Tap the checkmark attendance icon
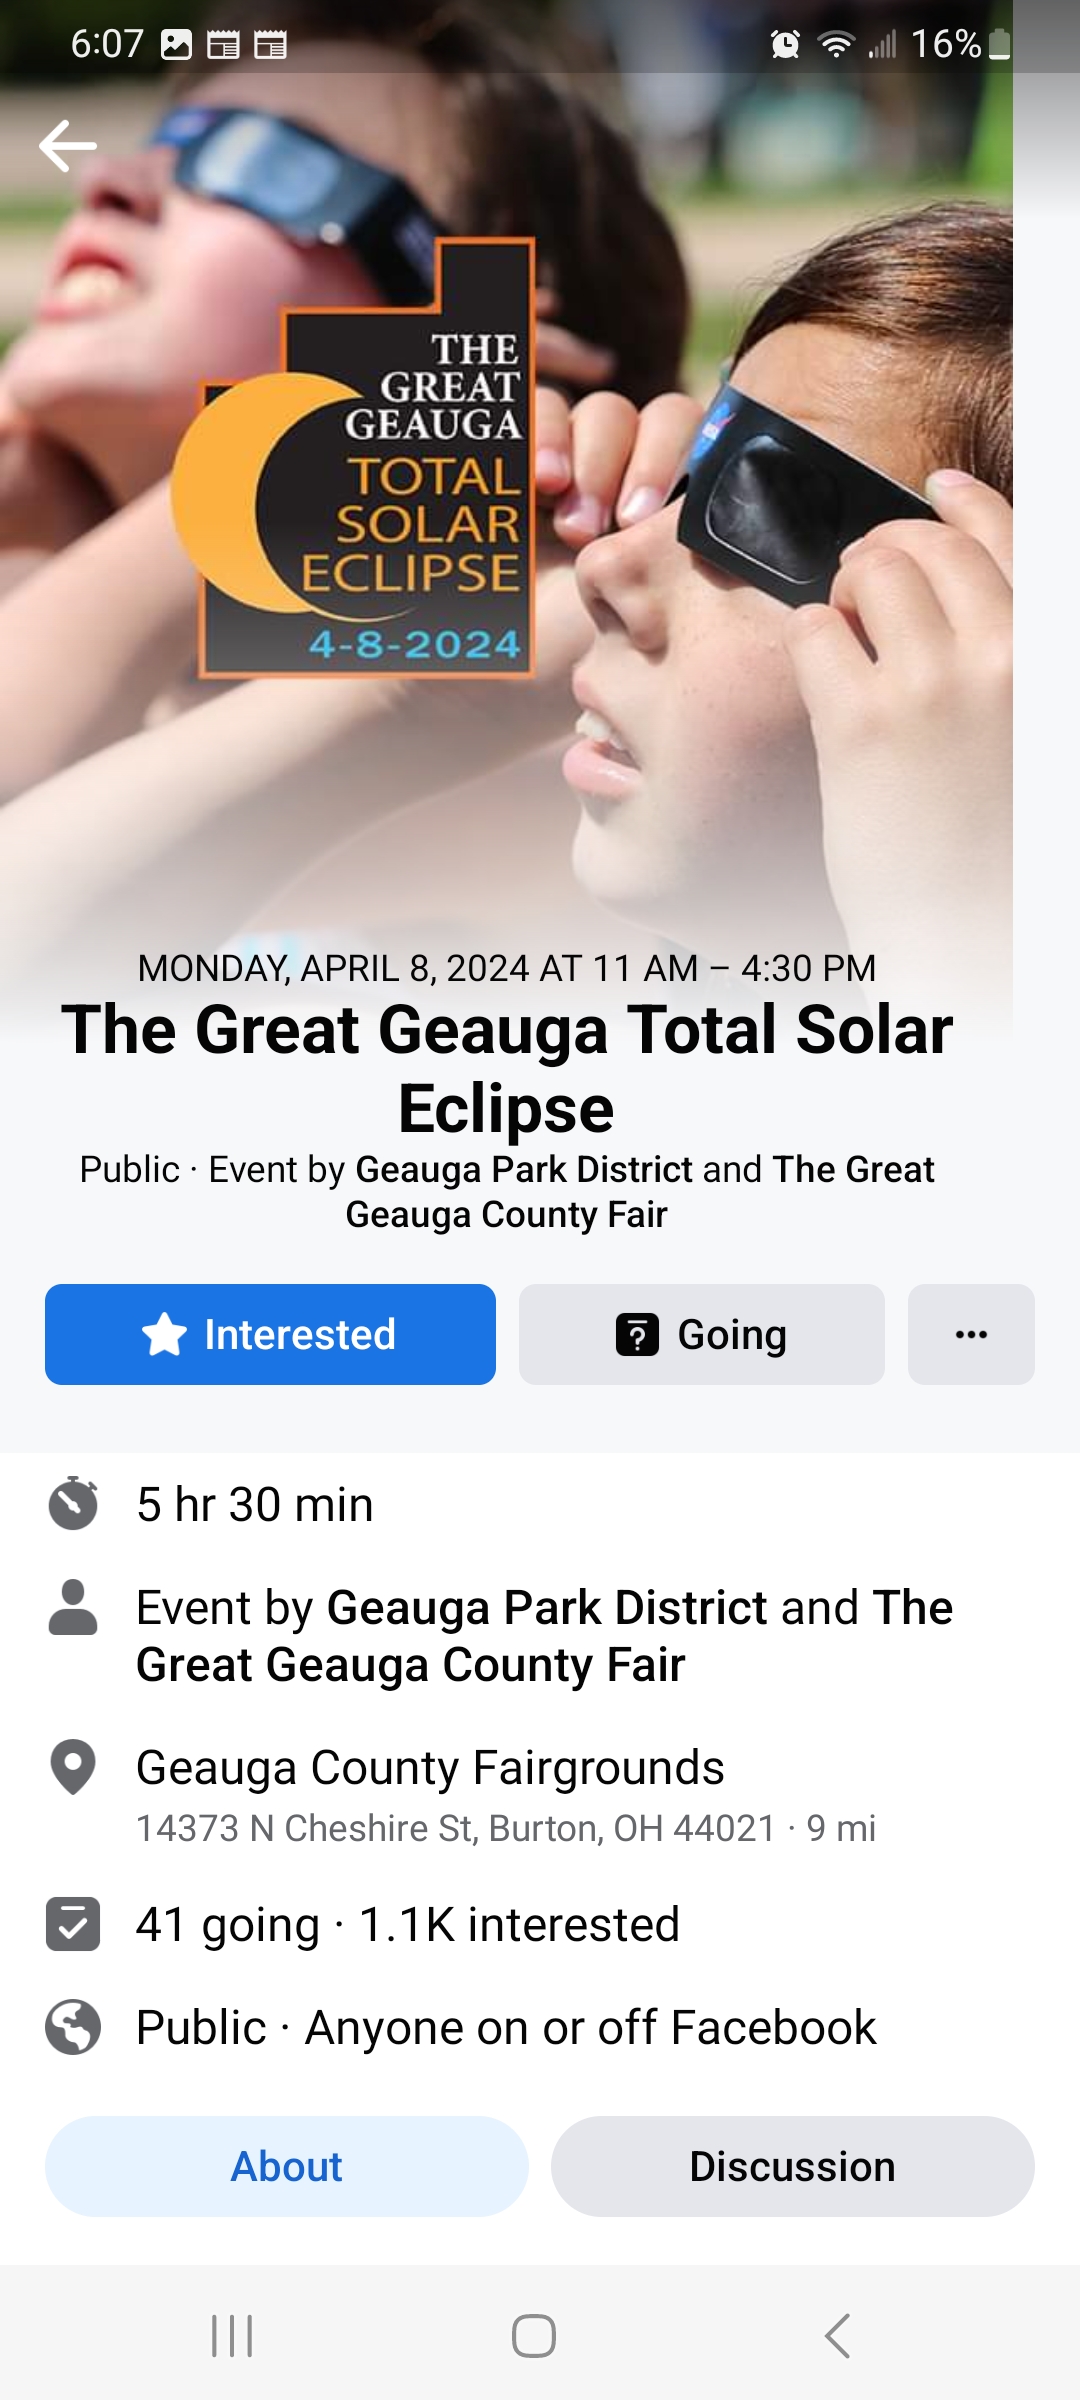 (x=73, y=1924)
